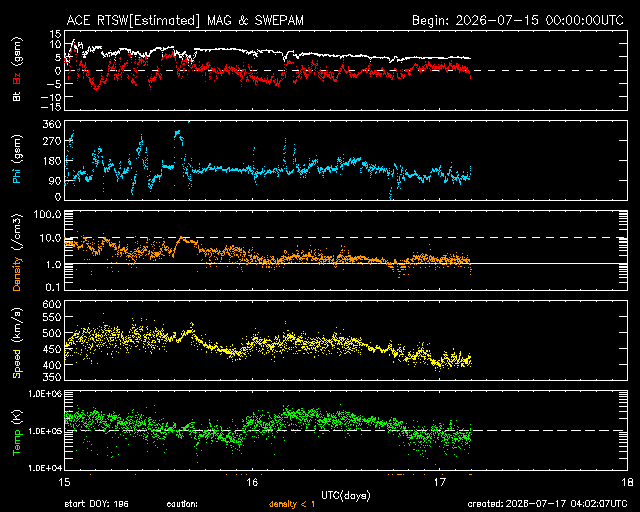640x512 pixels.
Task: Click the 500 speed tick label
Action: [51, 333]
